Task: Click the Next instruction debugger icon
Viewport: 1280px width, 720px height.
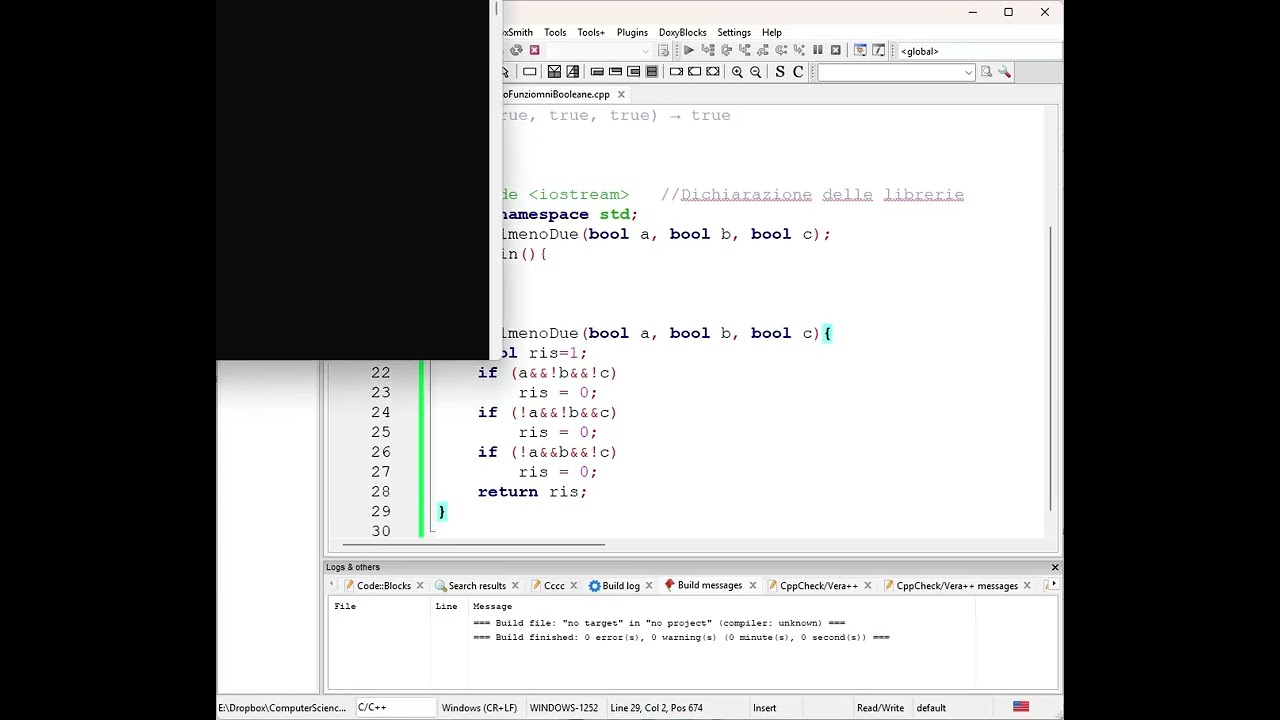Action: pyautogui.click(x=781, y=50)
